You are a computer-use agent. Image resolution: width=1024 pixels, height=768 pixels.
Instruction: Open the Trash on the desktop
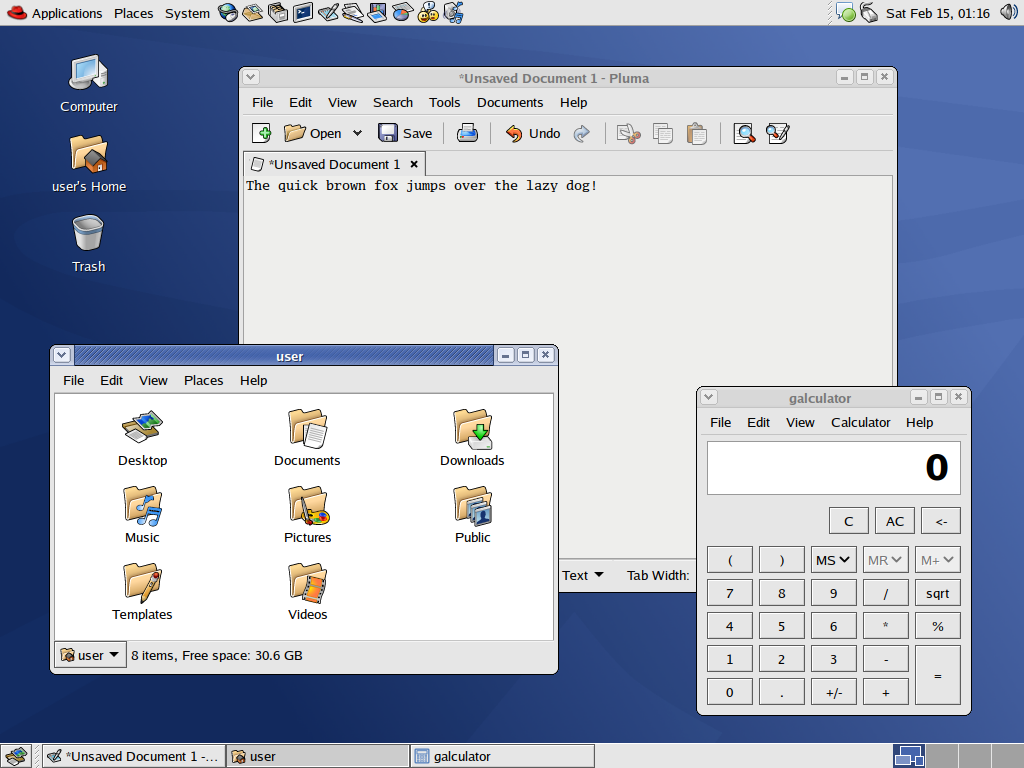click(88, 244)
